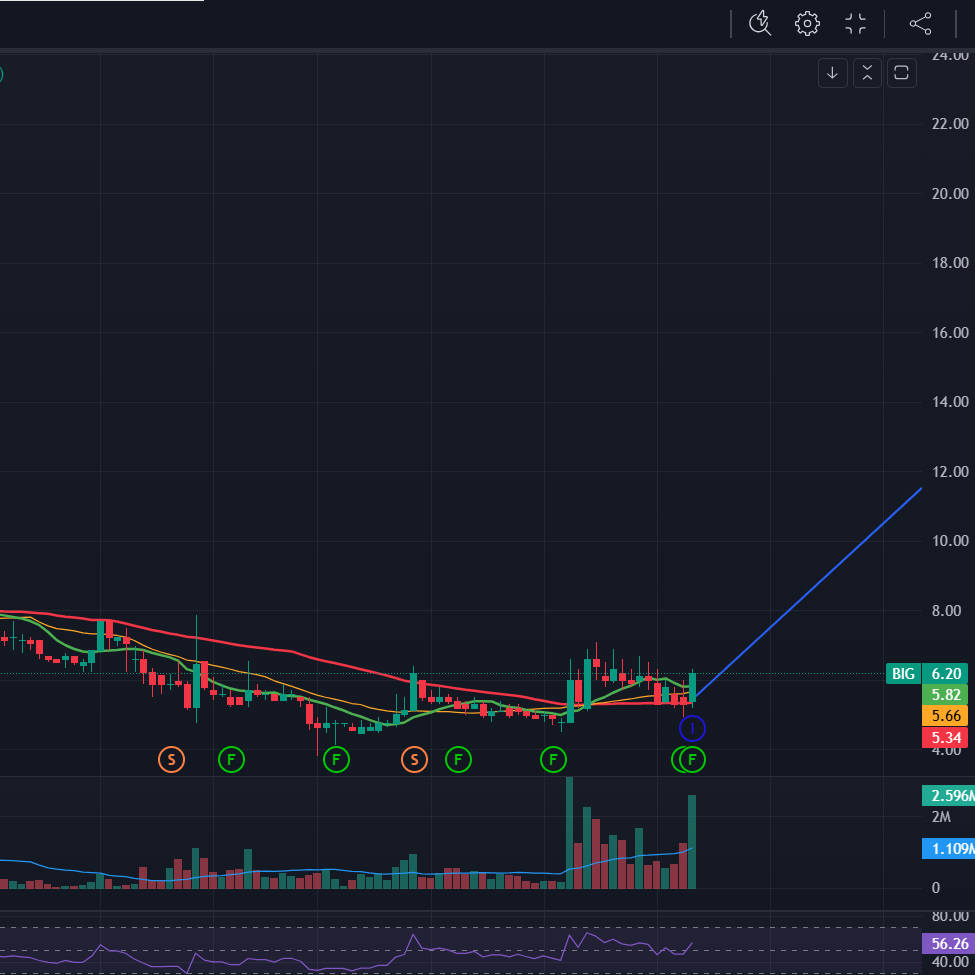Viewport: 975px width, 975px height.
Task: Click the latest orange S split marker
Action: point(415,759)
